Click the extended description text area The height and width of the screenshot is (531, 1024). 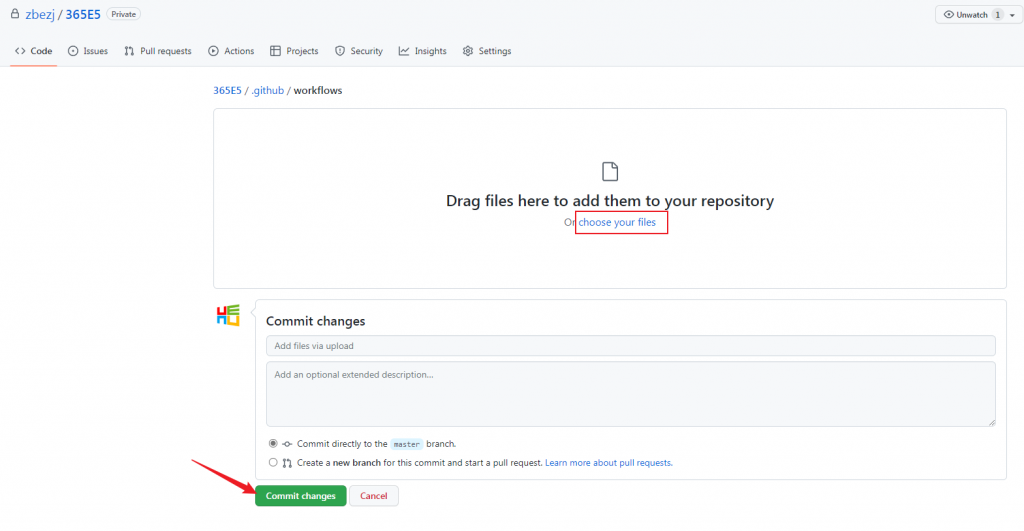pyautogui.click(x=630, y=393)
